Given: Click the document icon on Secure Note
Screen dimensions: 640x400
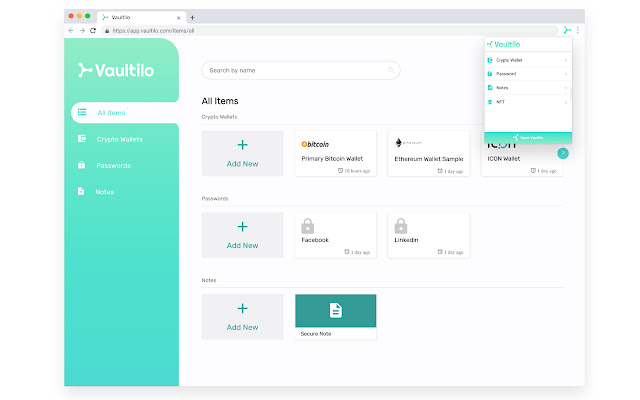Looking at the screenshot, I should (336, 311).
